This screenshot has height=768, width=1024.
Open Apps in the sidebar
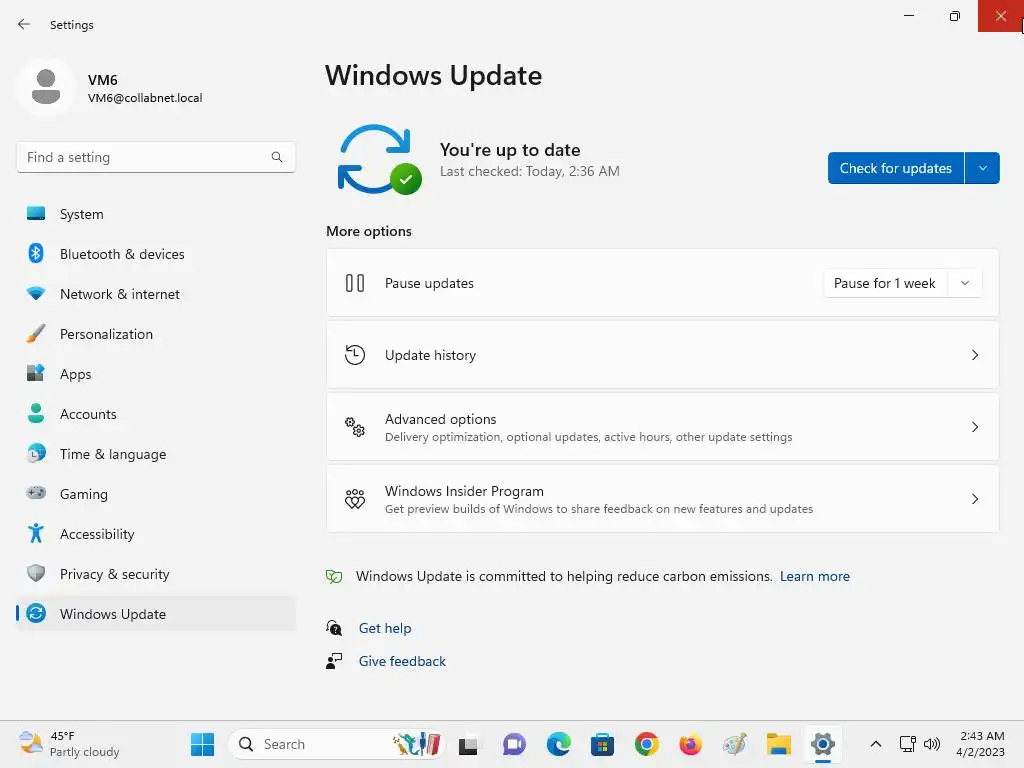[156, 374]
